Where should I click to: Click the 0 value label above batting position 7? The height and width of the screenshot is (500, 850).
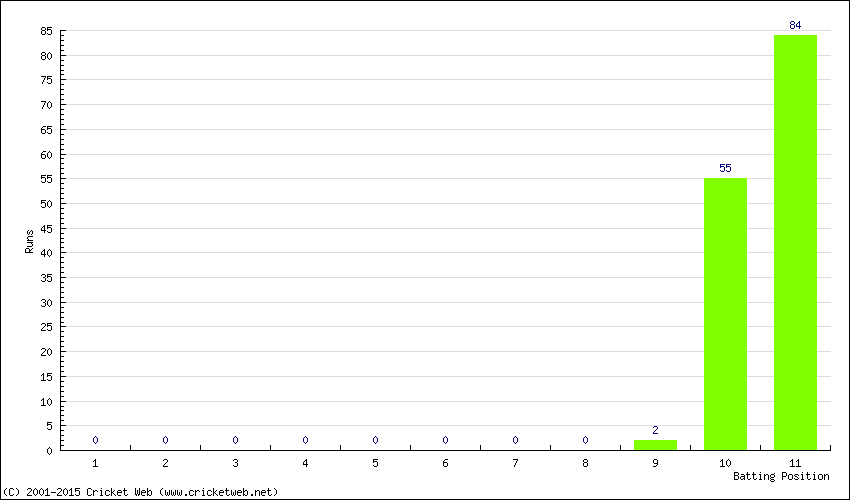pyautogui.click(x=515, y=440)
